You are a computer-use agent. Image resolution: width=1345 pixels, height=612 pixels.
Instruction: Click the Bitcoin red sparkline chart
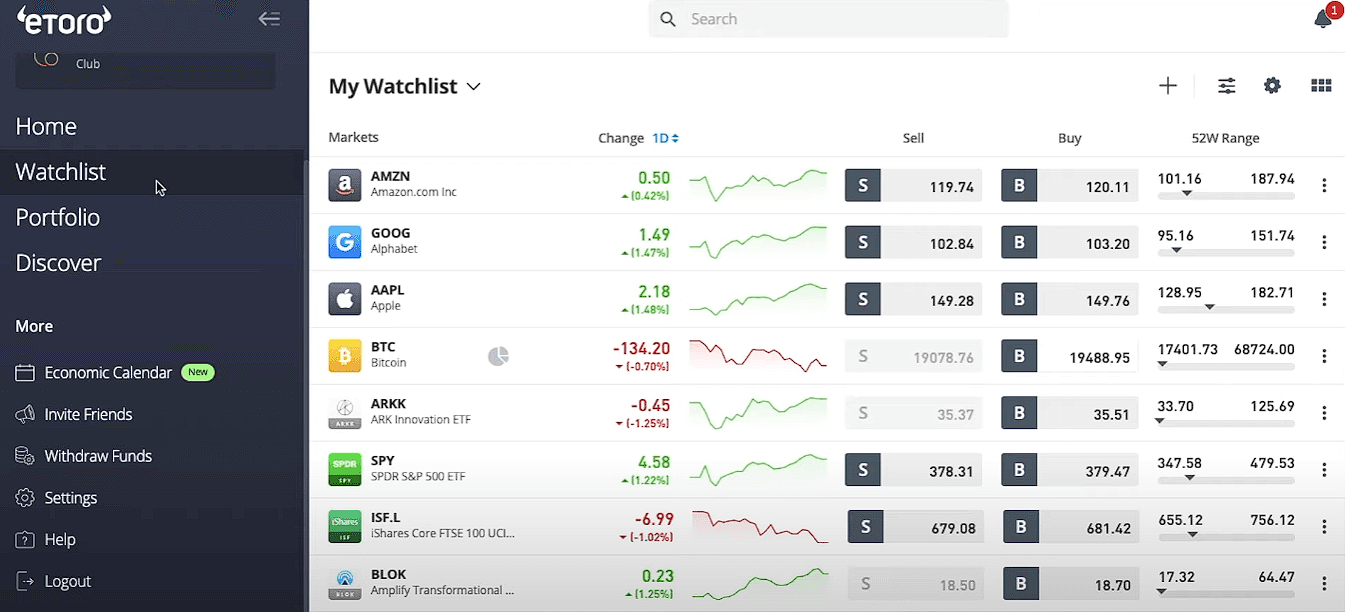[759, 356]
